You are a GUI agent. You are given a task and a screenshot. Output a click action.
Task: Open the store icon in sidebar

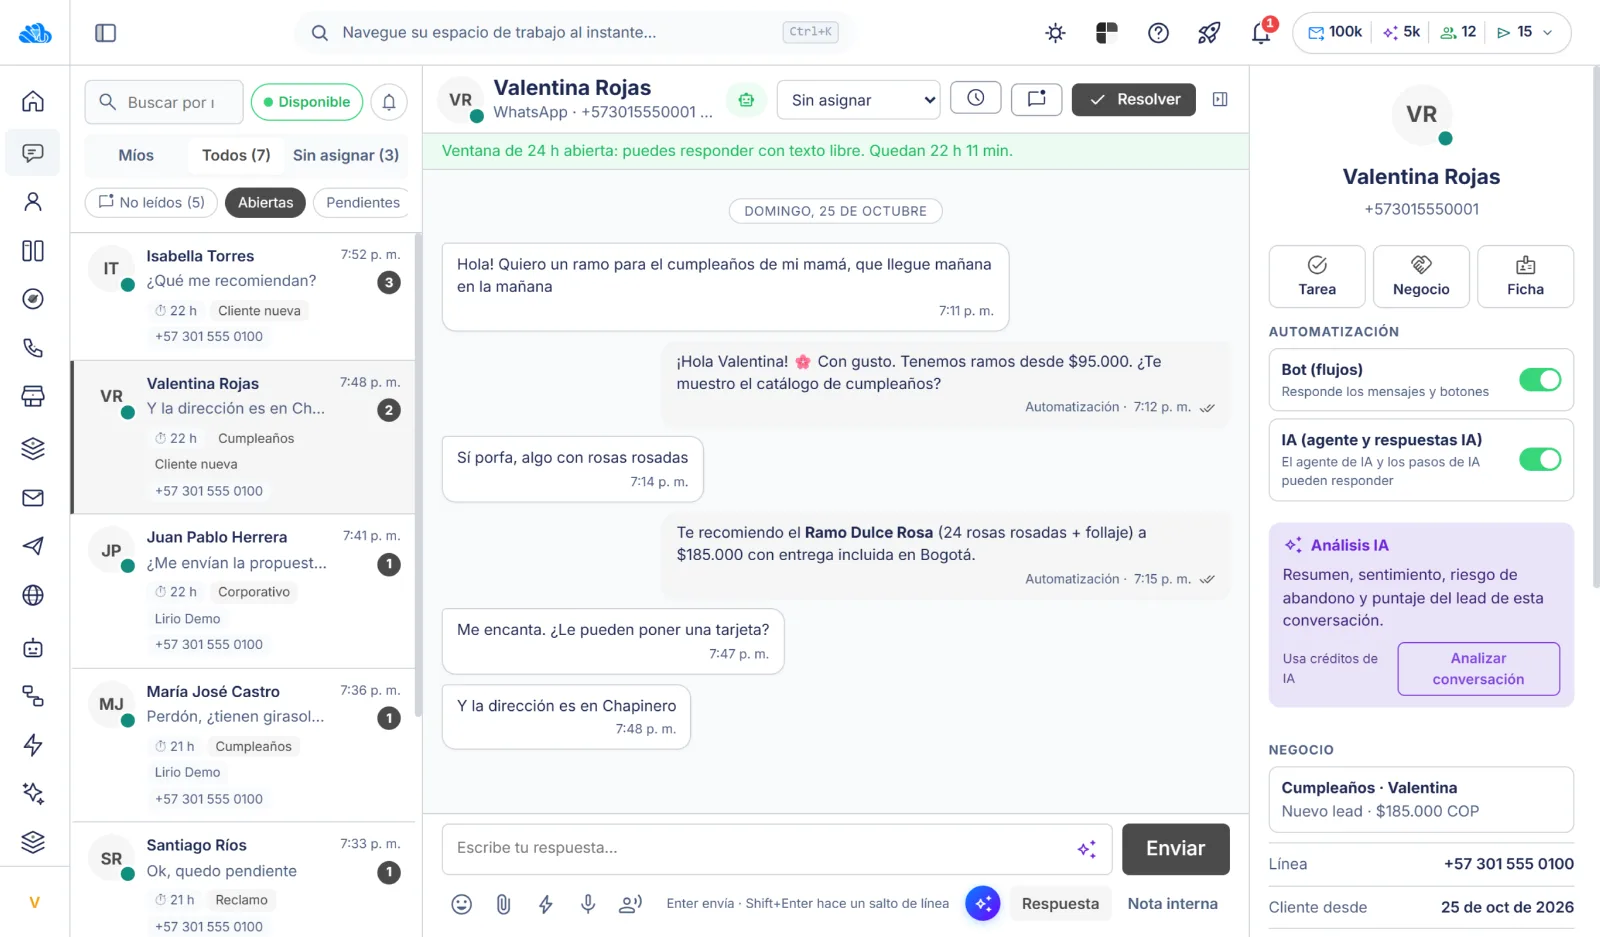(33, 396)
